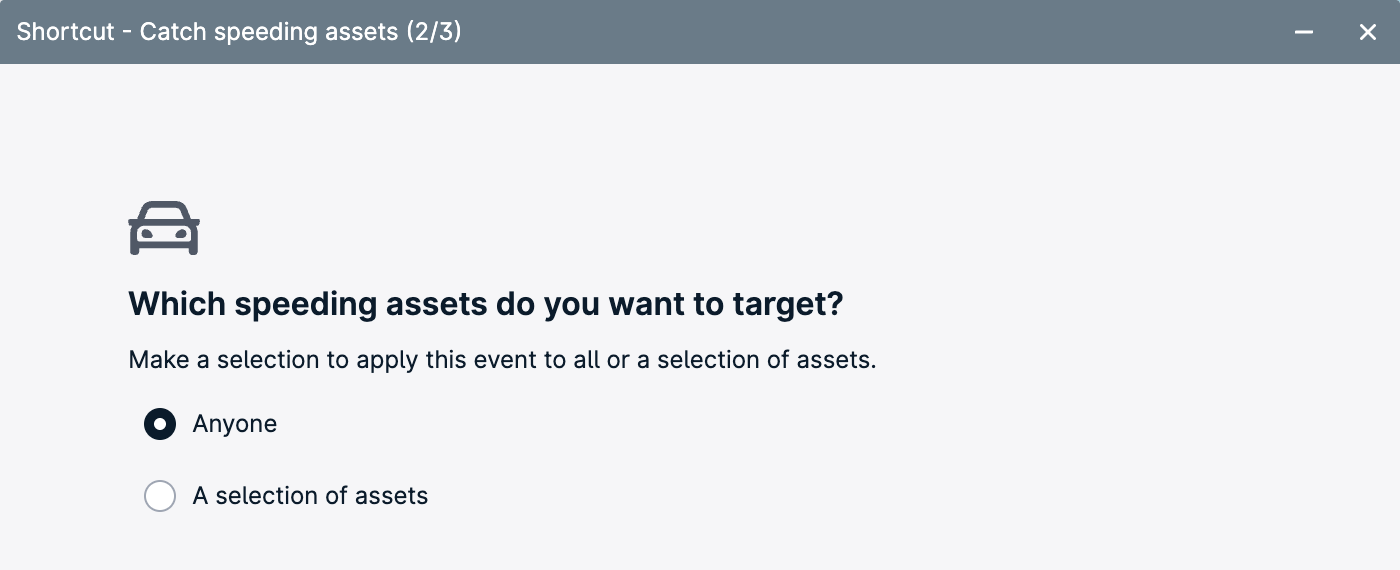Image resolution: width=1400 pixels, height=570 pixels.
Task: Click the (2/3) step indicator in title
Action: pos(433,32)
